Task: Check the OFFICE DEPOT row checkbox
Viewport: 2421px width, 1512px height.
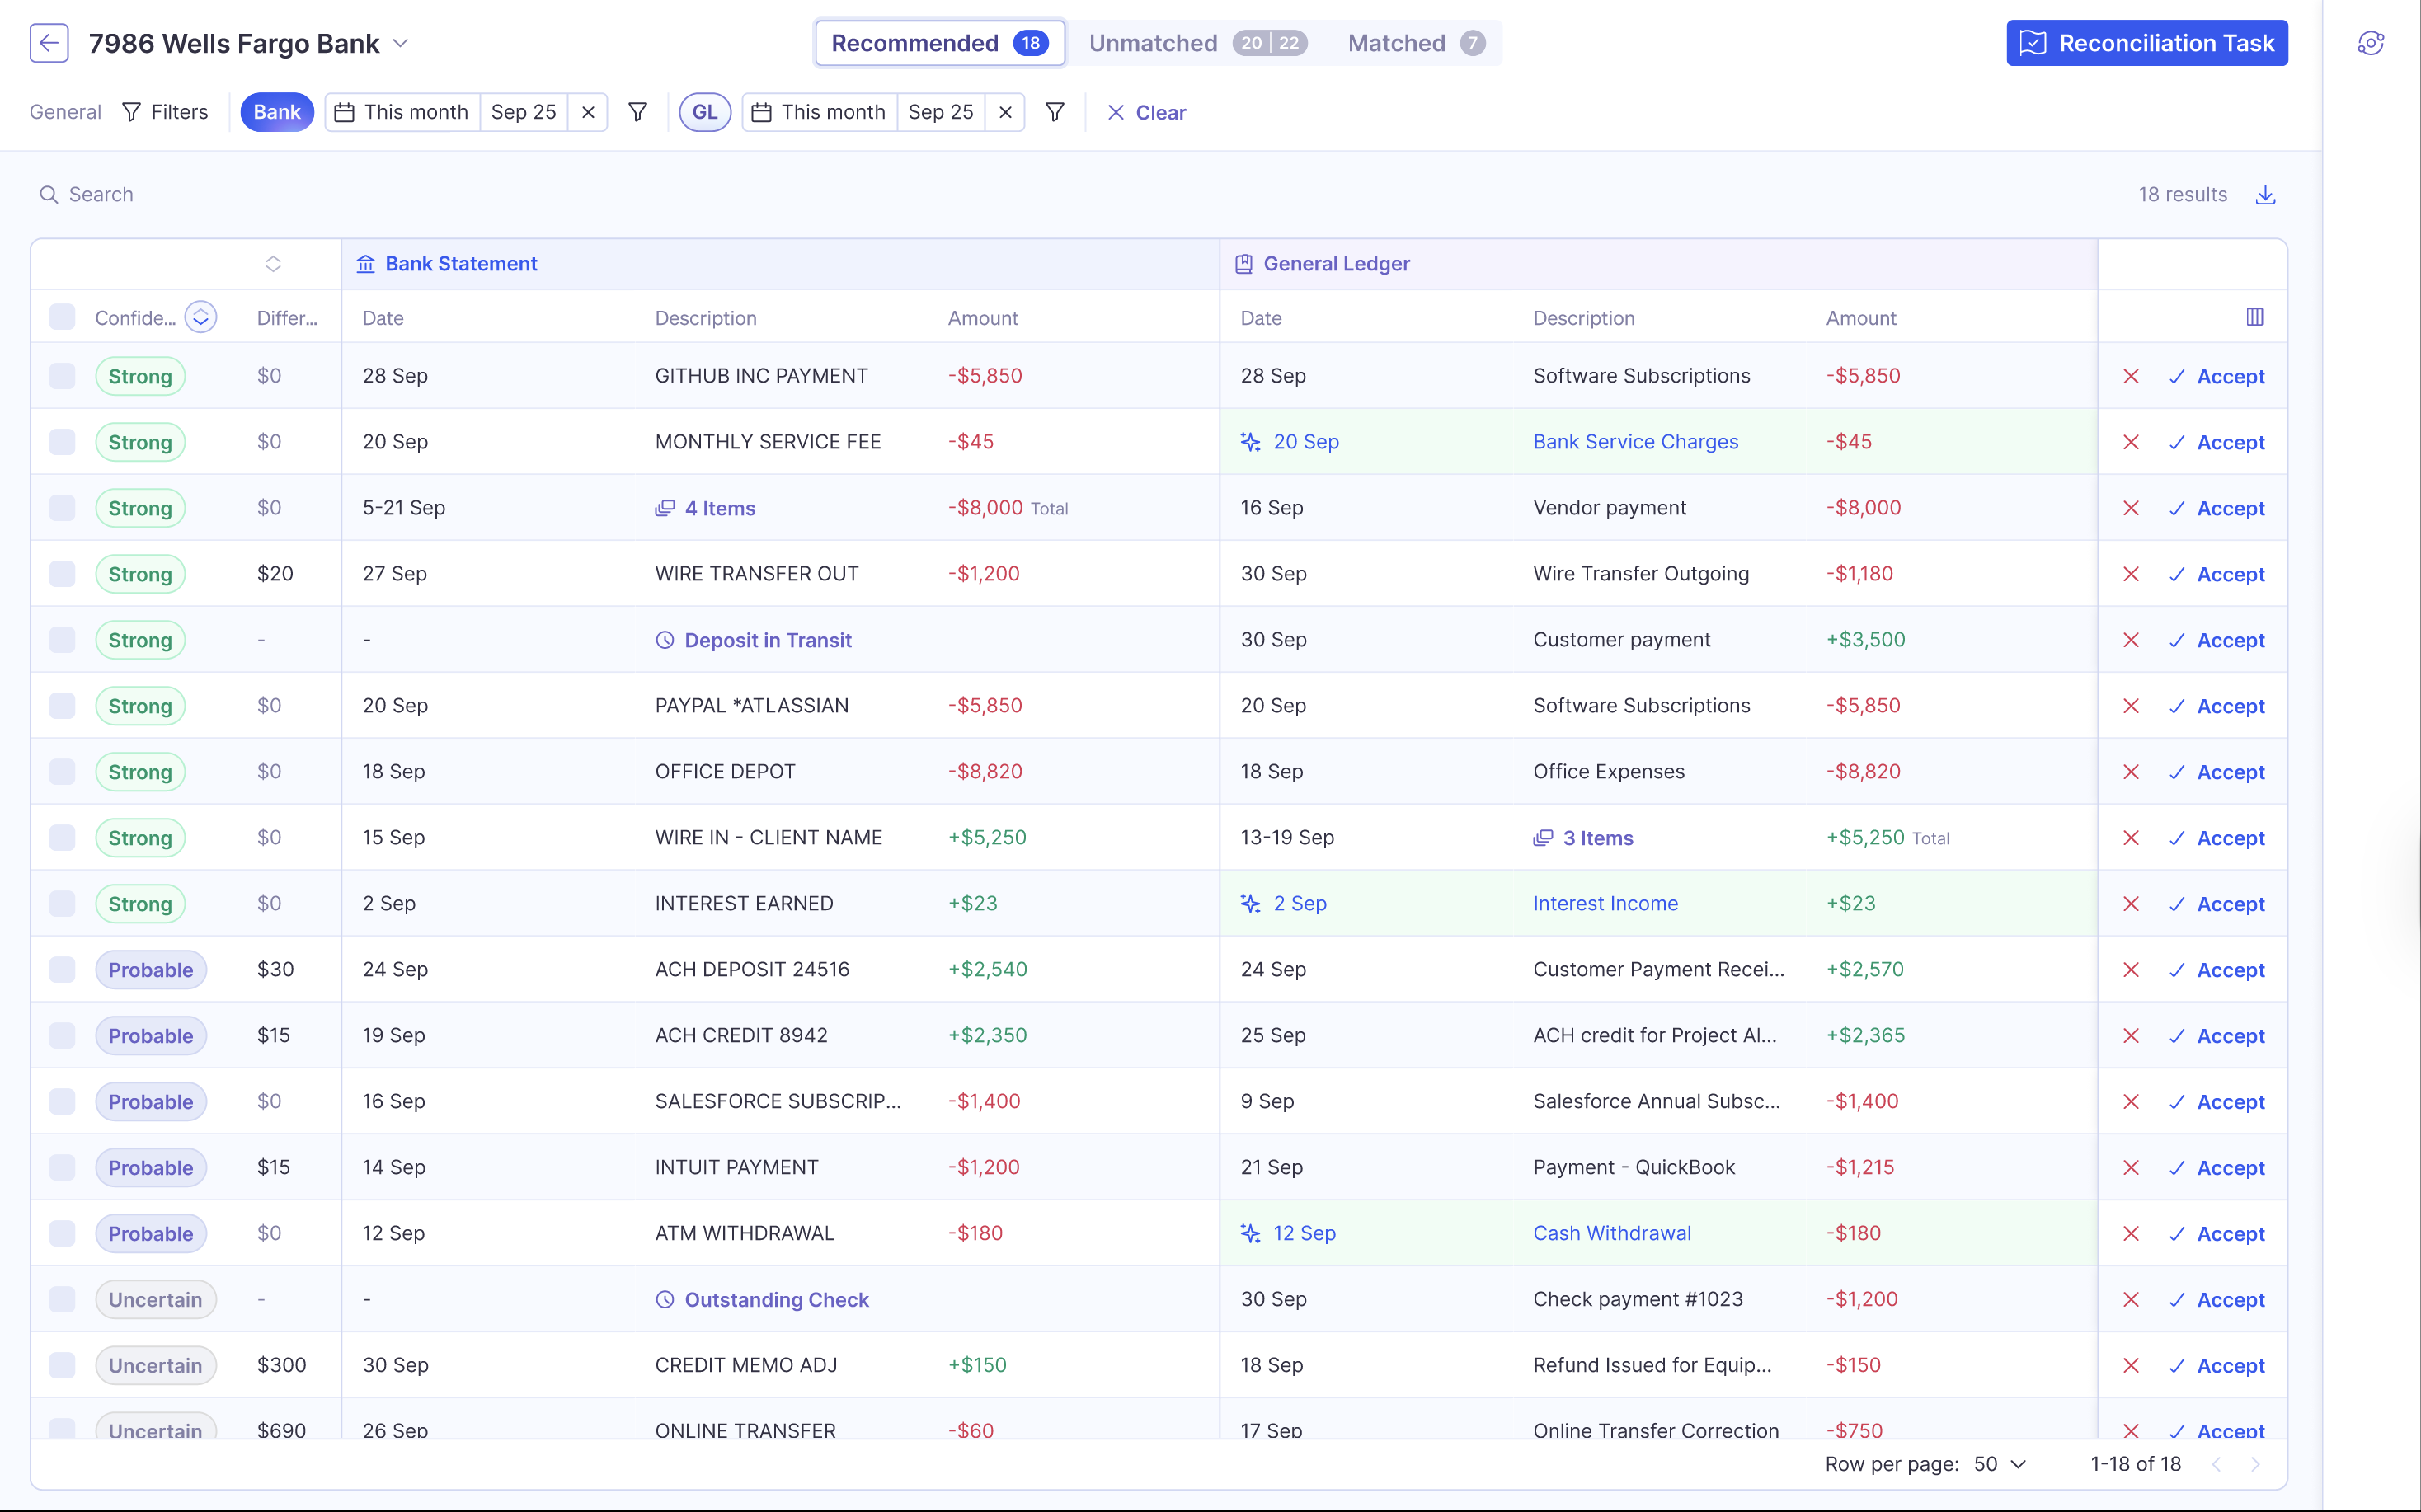Action: 62,771
